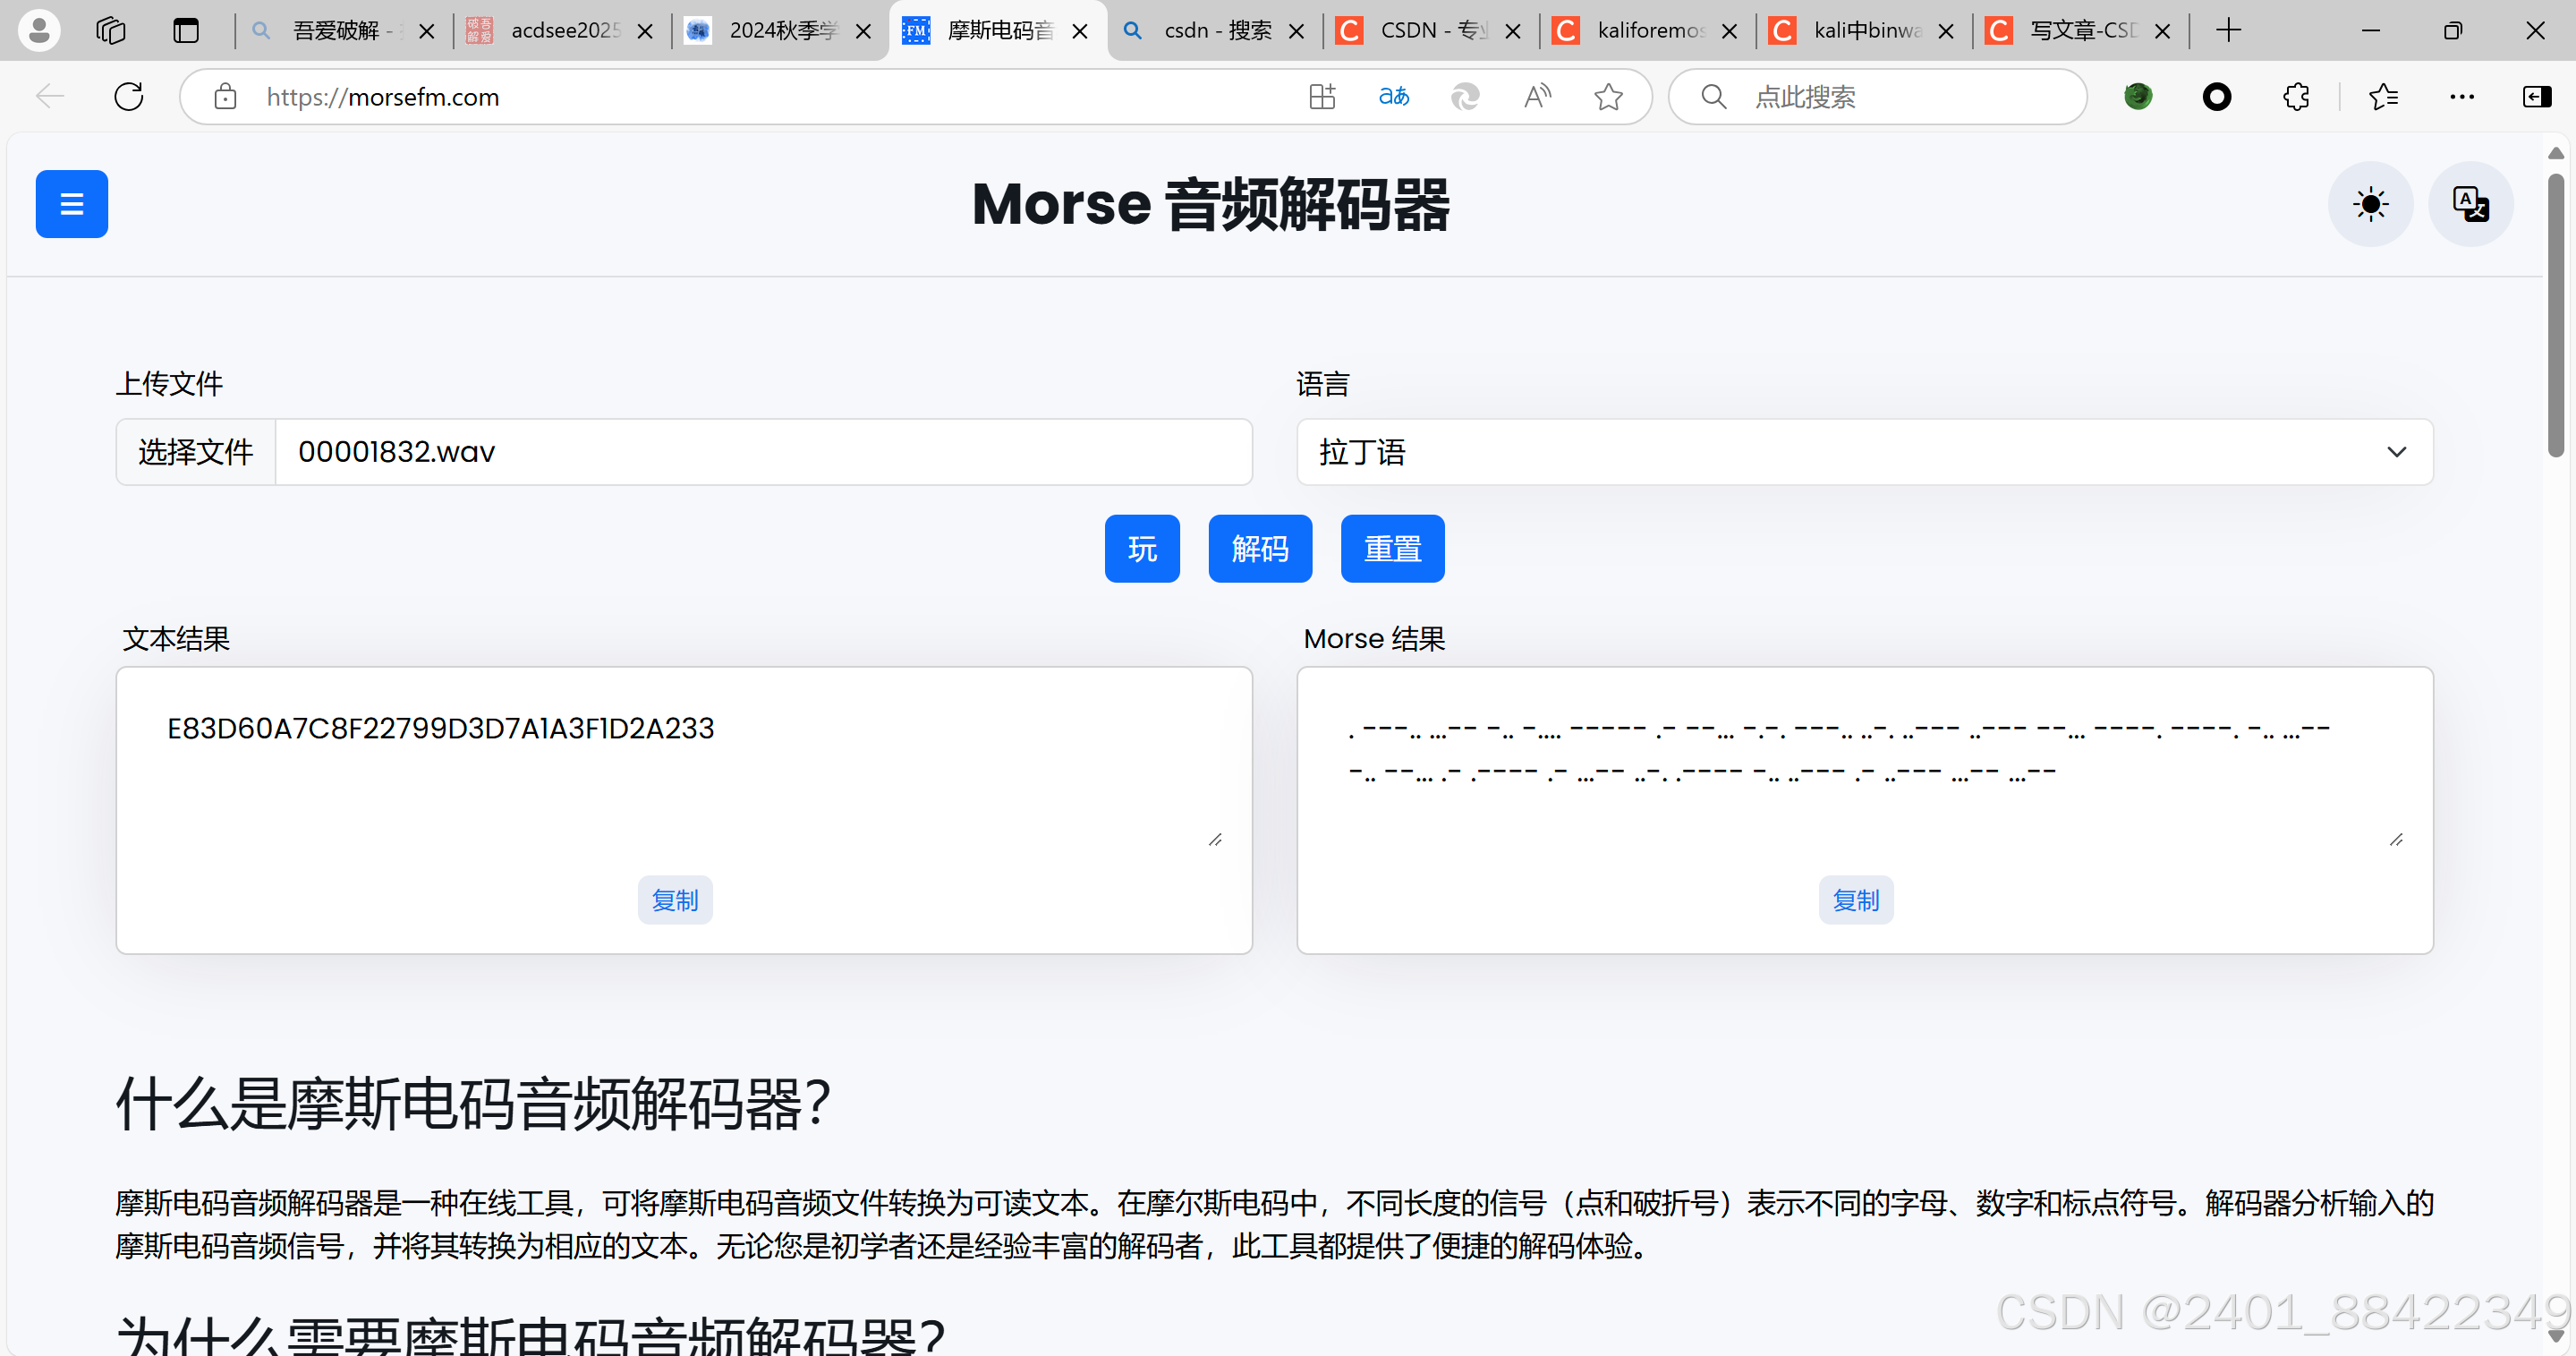
Task: Toggle light/dark theme sun icon
Action: (x=2370, y=204)
